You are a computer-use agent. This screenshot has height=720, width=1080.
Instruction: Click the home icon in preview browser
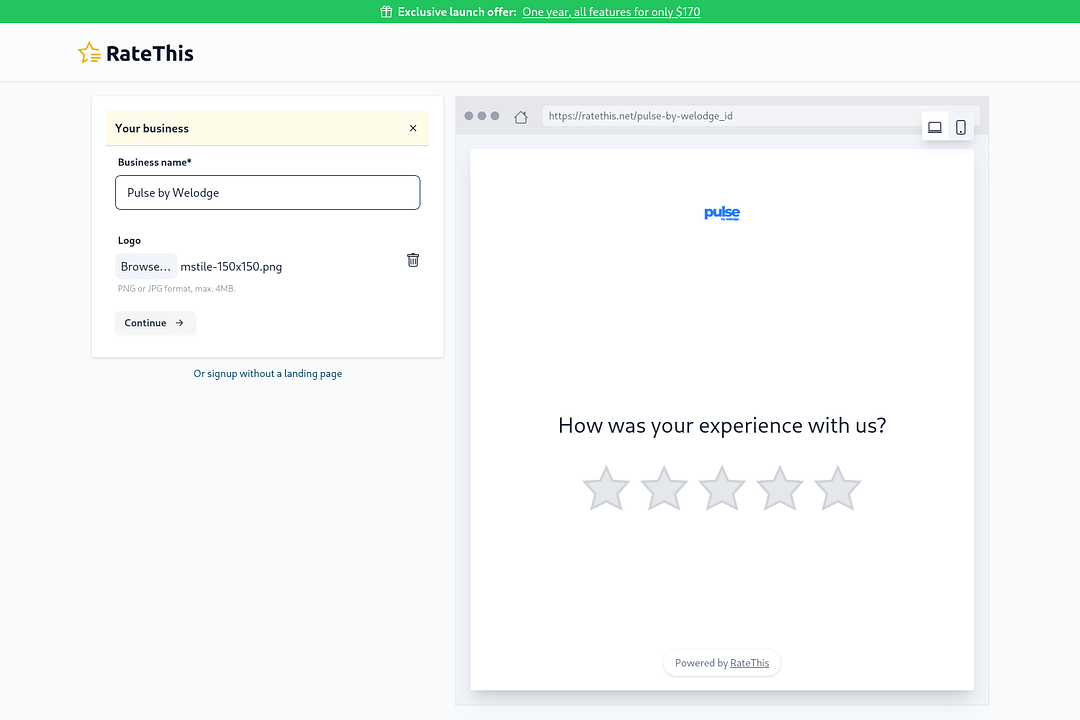click(x=521, y=117)
